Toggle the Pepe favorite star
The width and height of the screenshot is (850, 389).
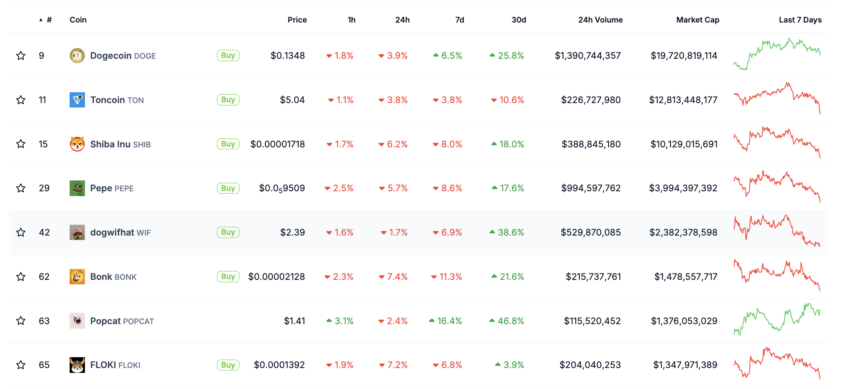click(x=21, y=188)
